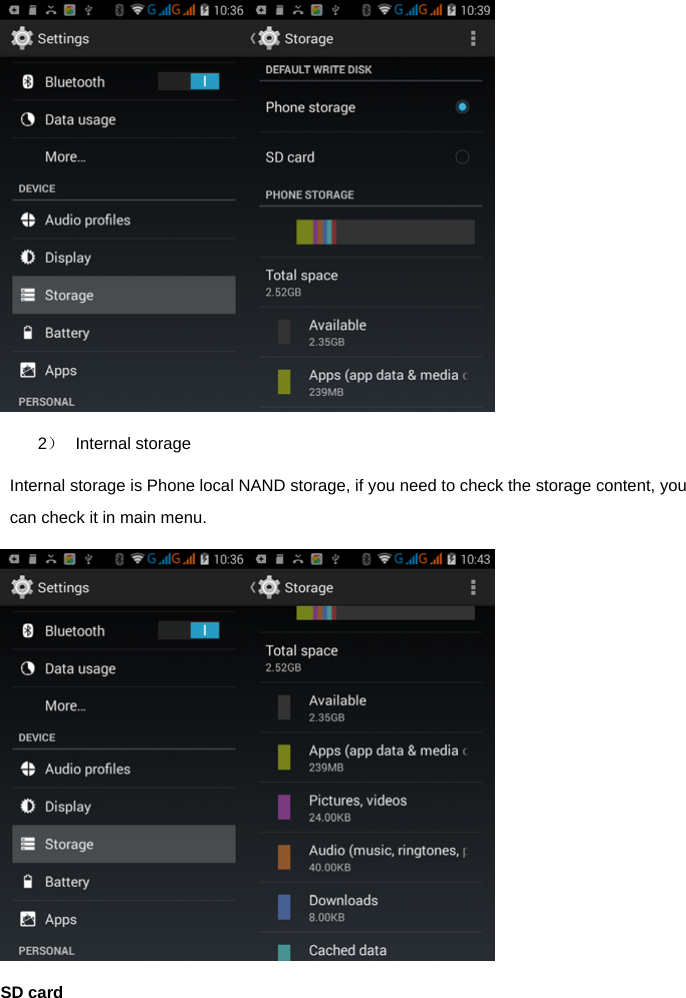The width and height of the screenshot is (686, 998).
Task: Tap the Total space entry
Action: [371, 282]
